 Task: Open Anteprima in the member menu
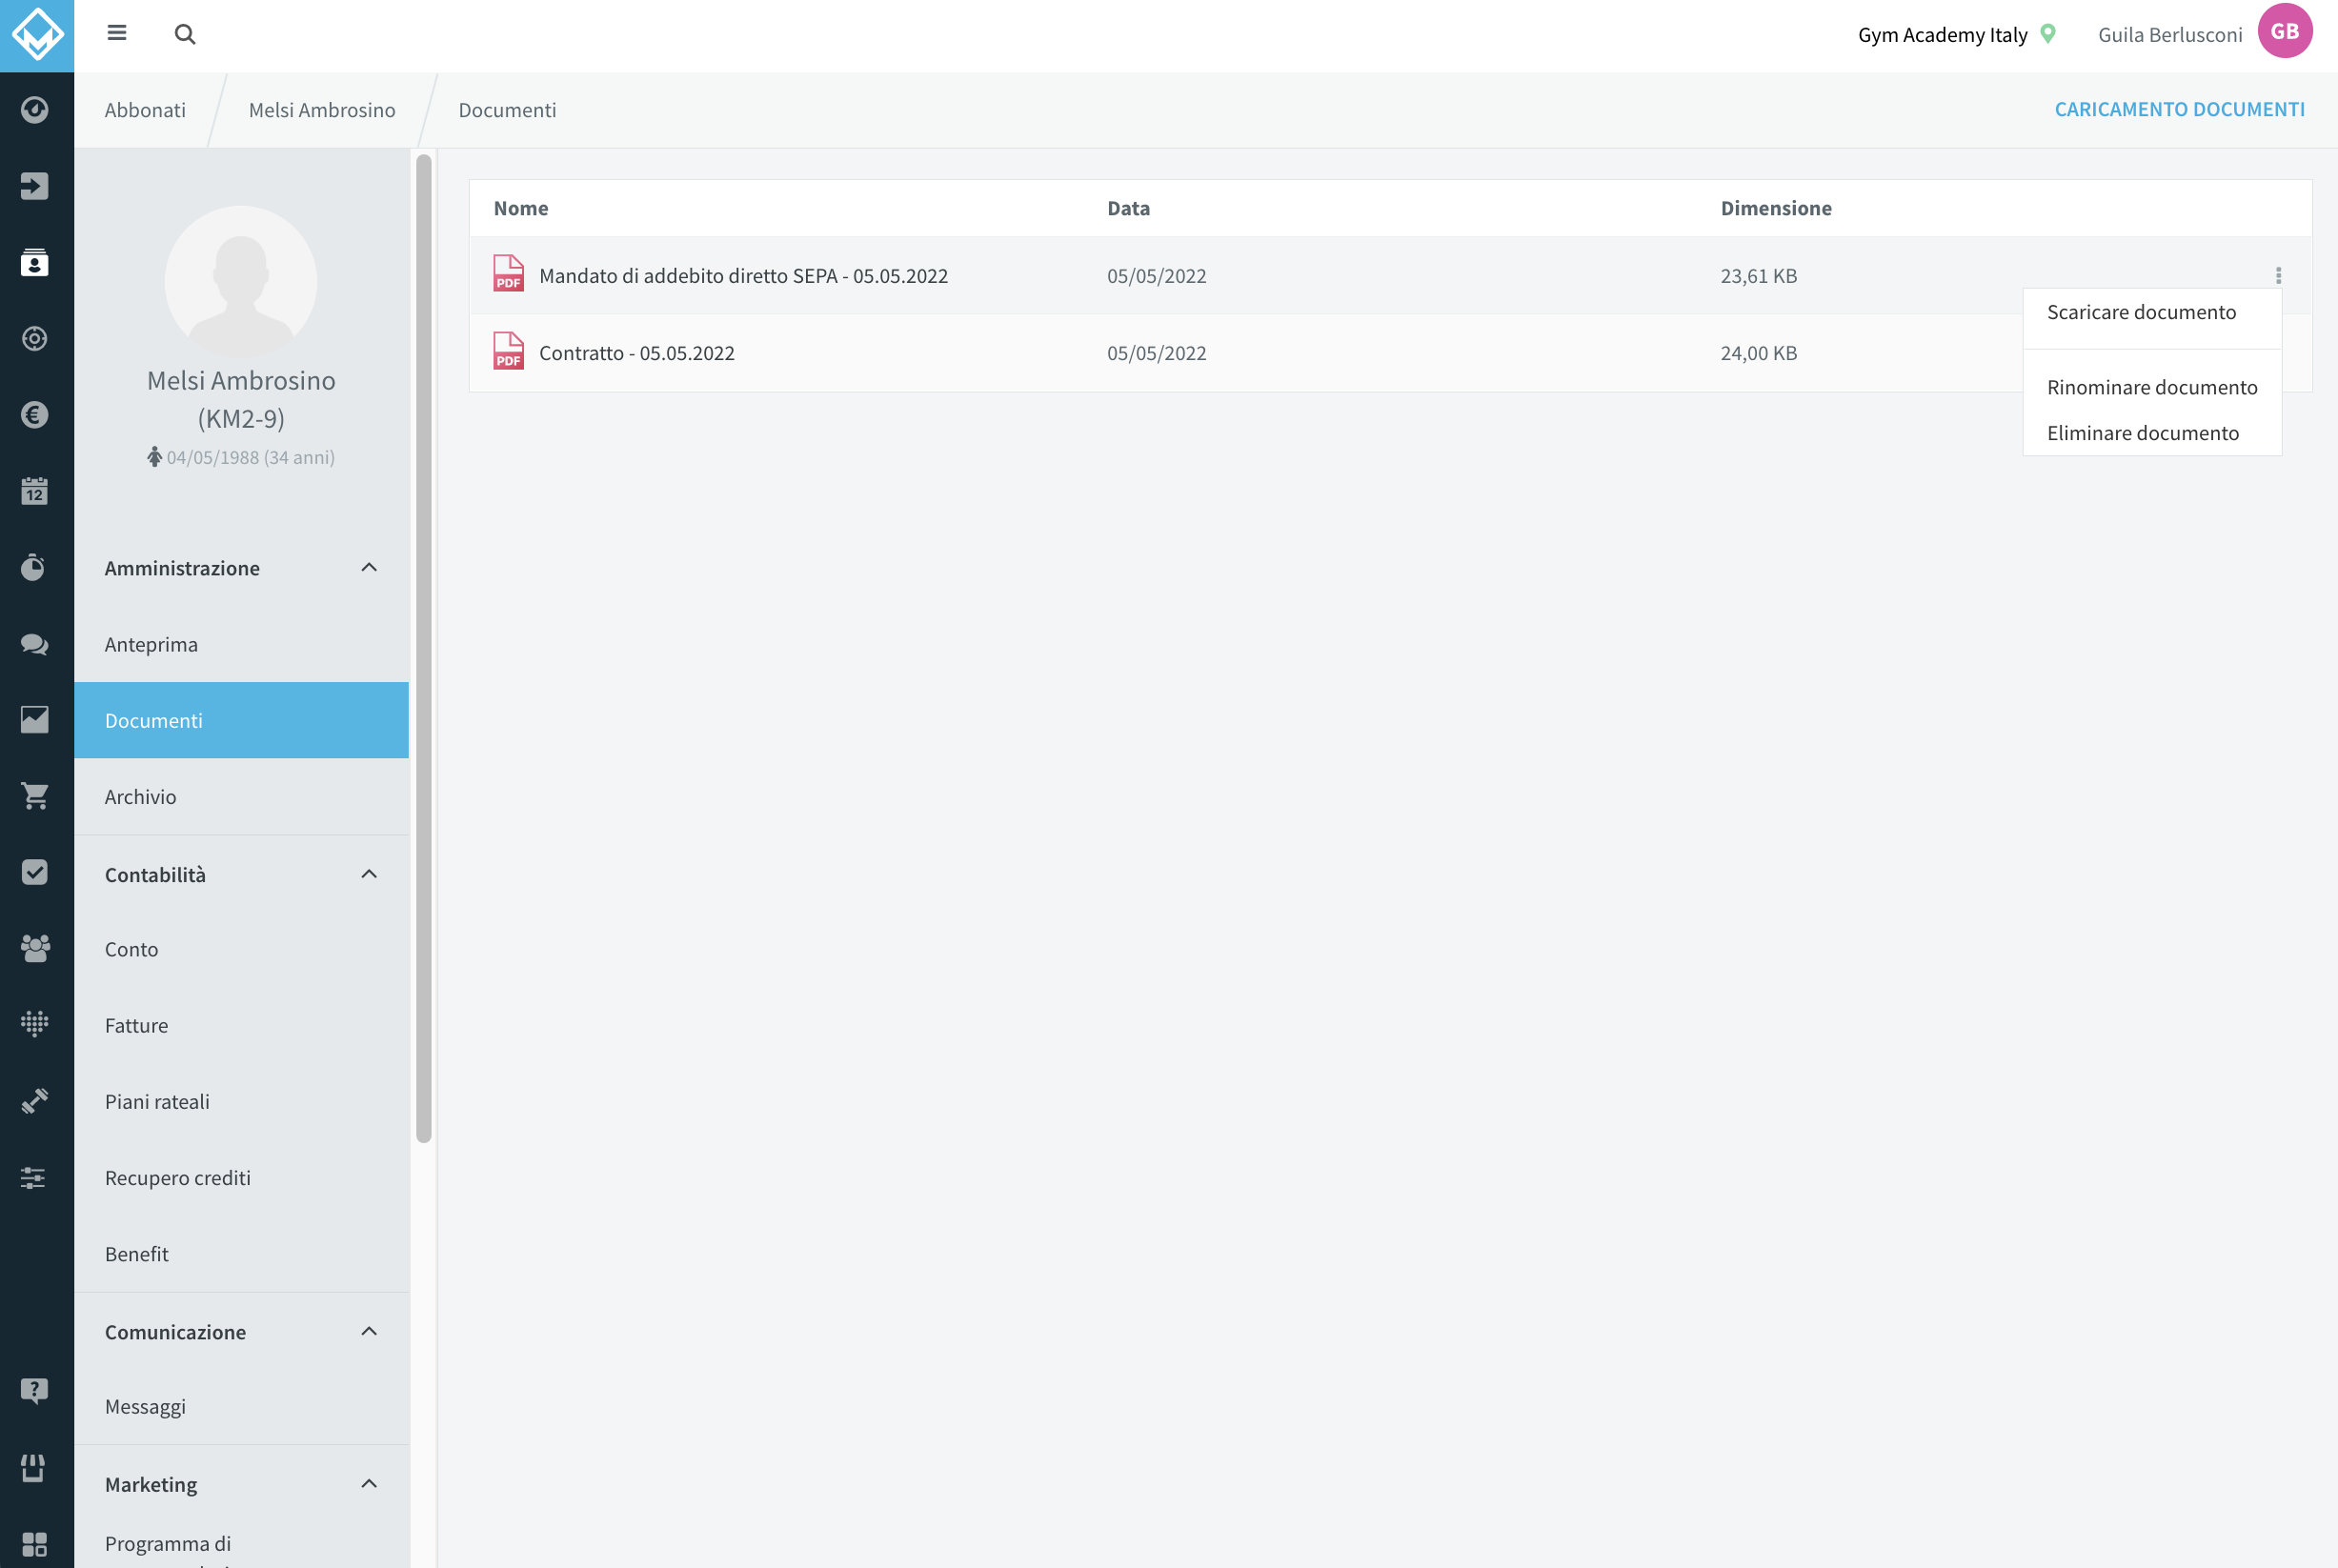click(241, 644)
